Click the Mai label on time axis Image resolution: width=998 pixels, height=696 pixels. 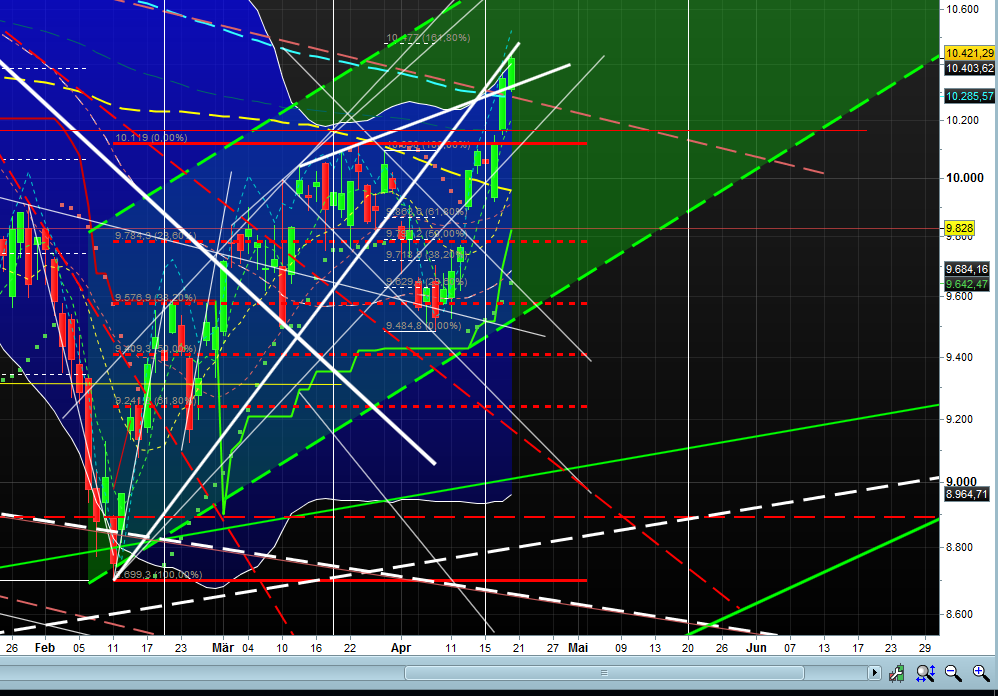[578, 648]
